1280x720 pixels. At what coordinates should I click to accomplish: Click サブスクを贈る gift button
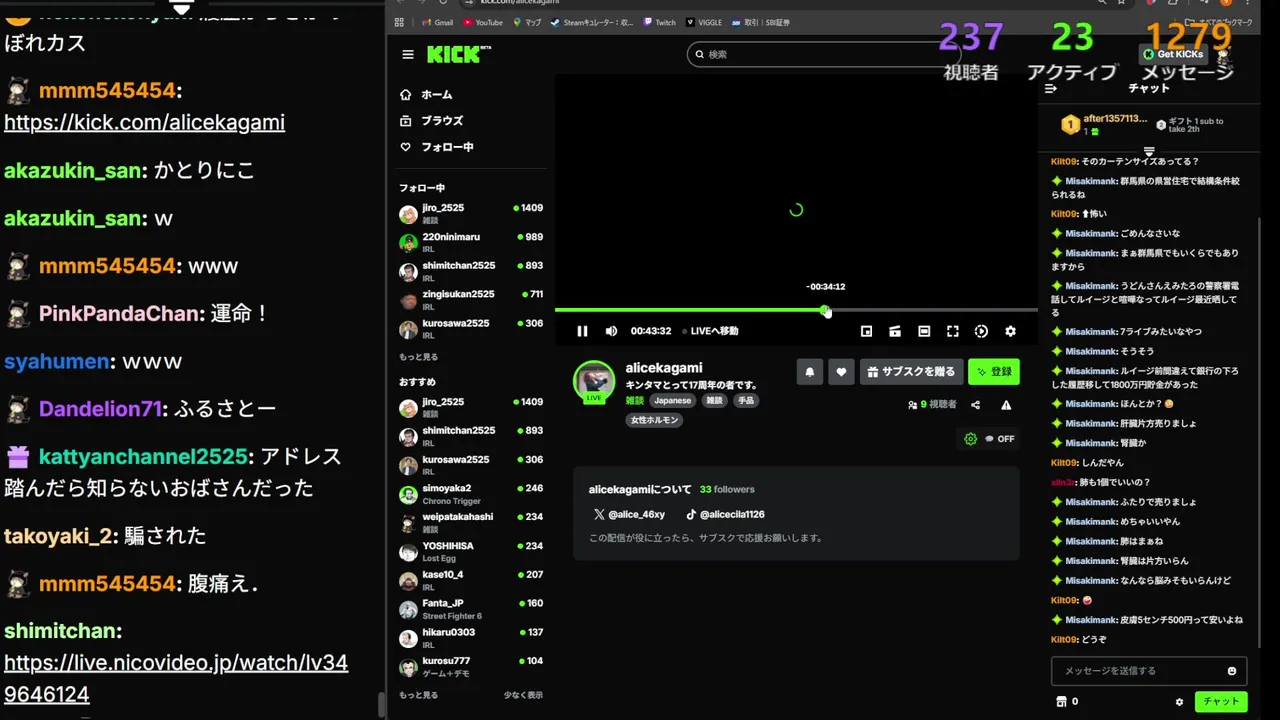tap(911, 372)
